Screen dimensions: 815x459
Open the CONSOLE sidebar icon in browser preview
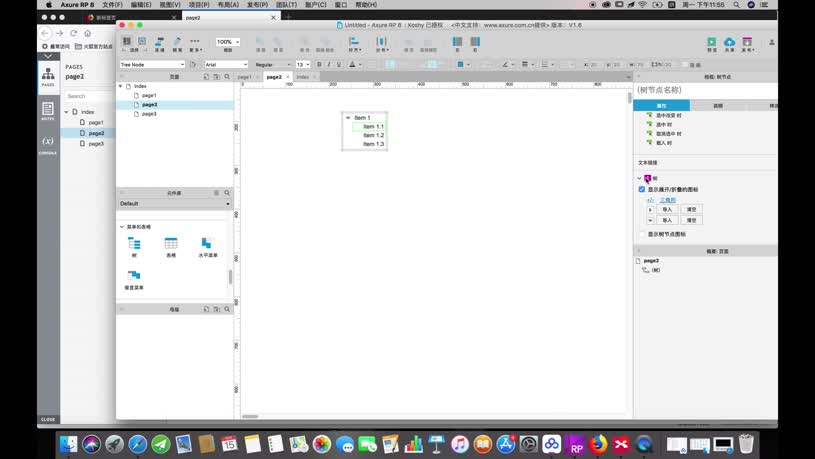point(48,144)
